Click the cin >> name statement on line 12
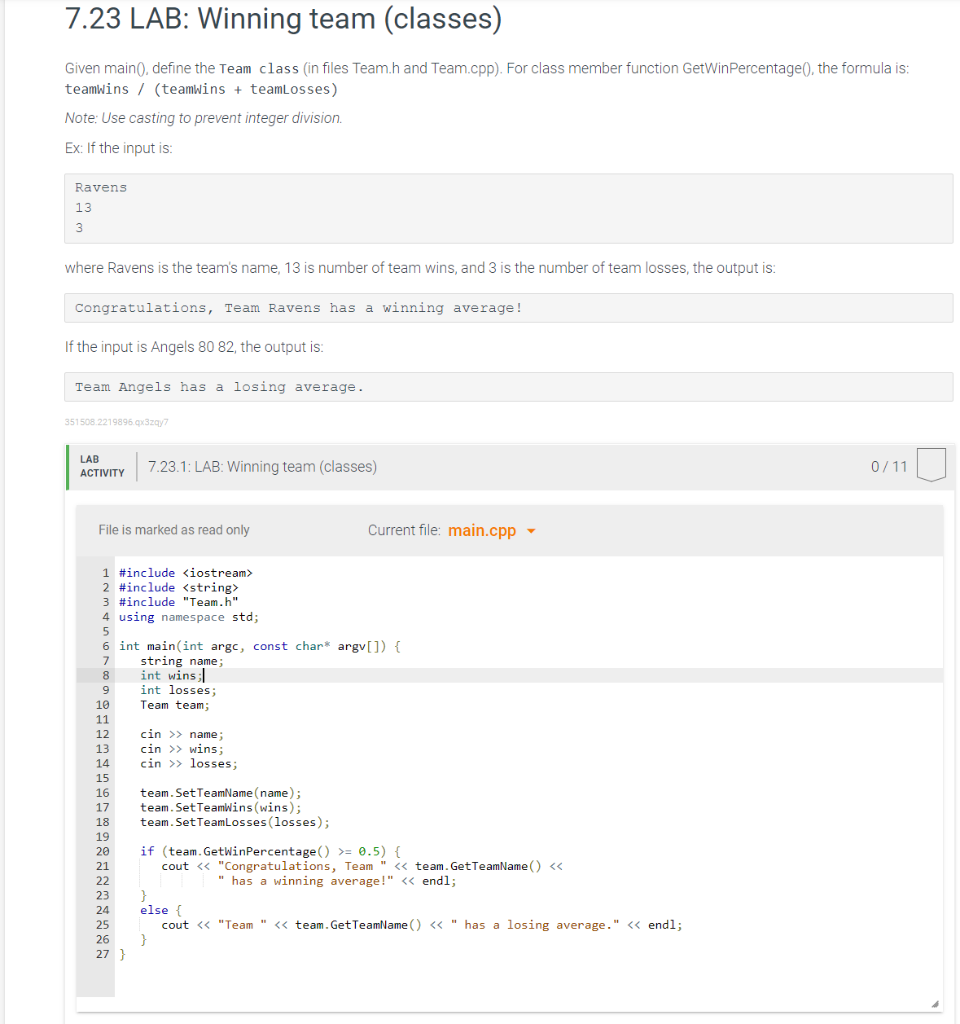This screenshot has height=1024, width=960. (181, 733)
